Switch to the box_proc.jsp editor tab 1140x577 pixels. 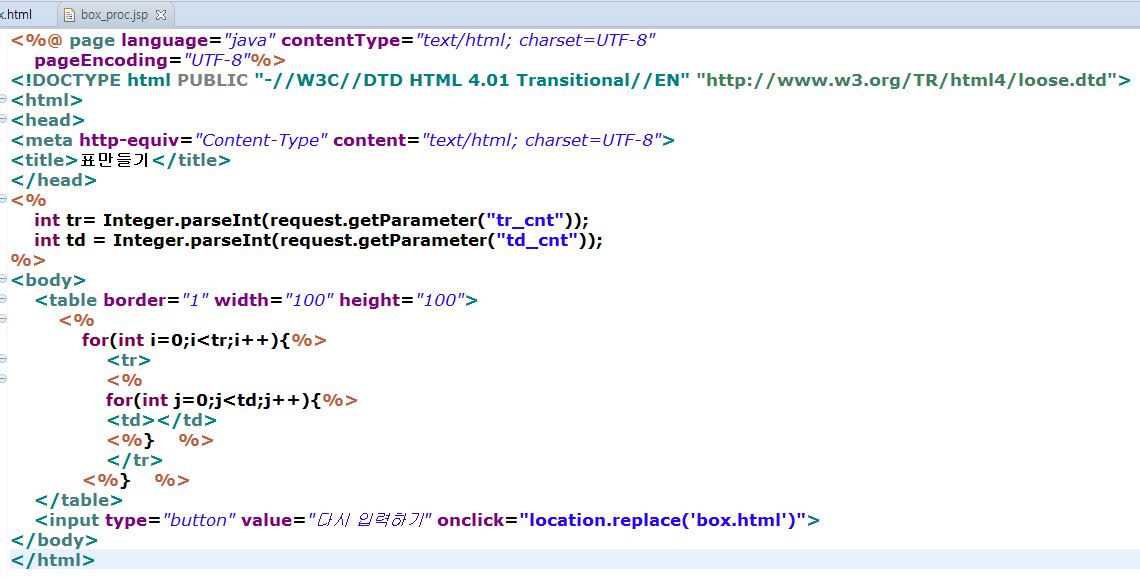(x=114, y=15)
